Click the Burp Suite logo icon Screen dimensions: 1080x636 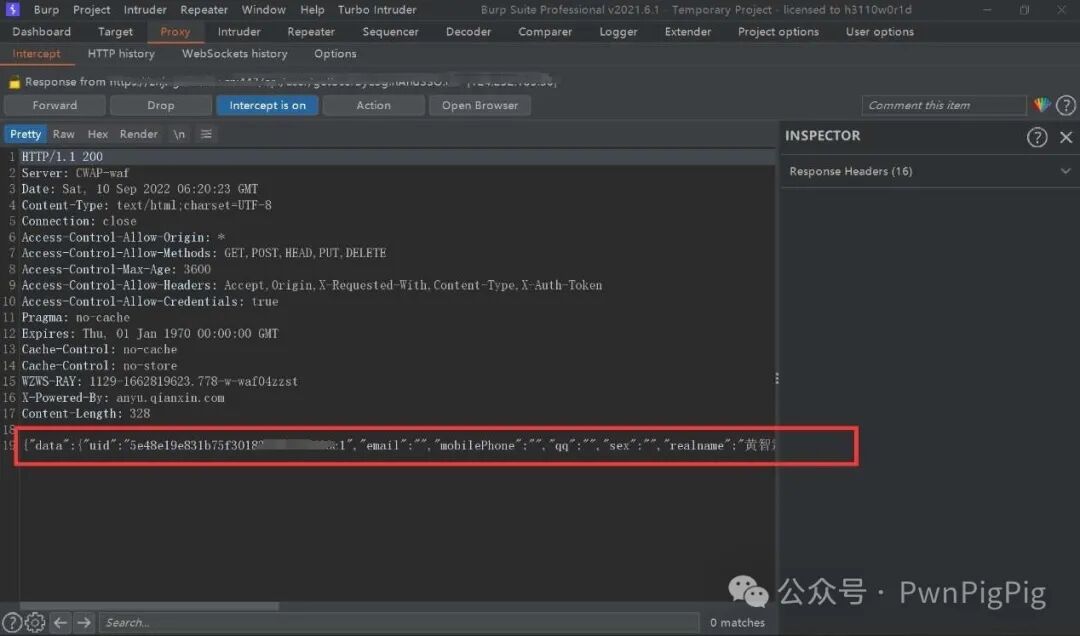pos(12,9)
